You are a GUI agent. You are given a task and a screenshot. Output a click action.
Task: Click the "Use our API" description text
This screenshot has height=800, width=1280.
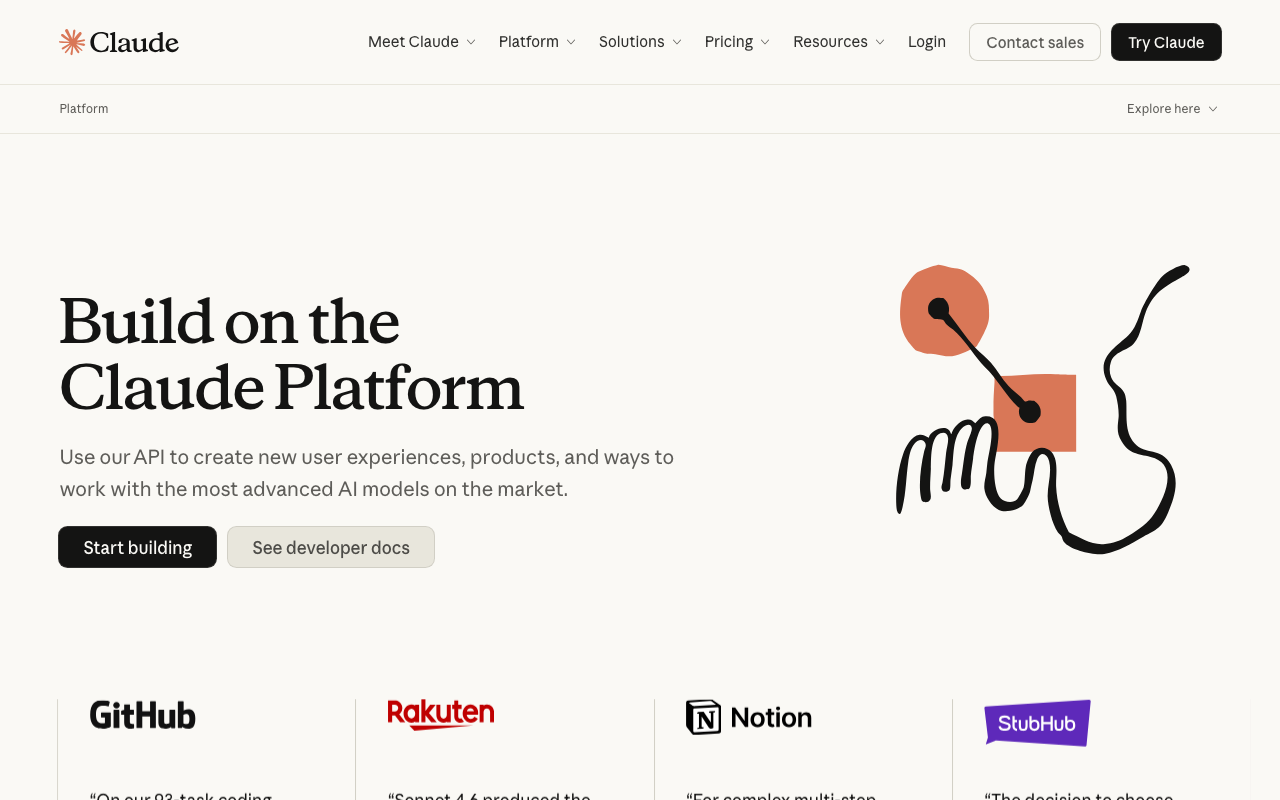pyautogui.click(x=367, y=473)
